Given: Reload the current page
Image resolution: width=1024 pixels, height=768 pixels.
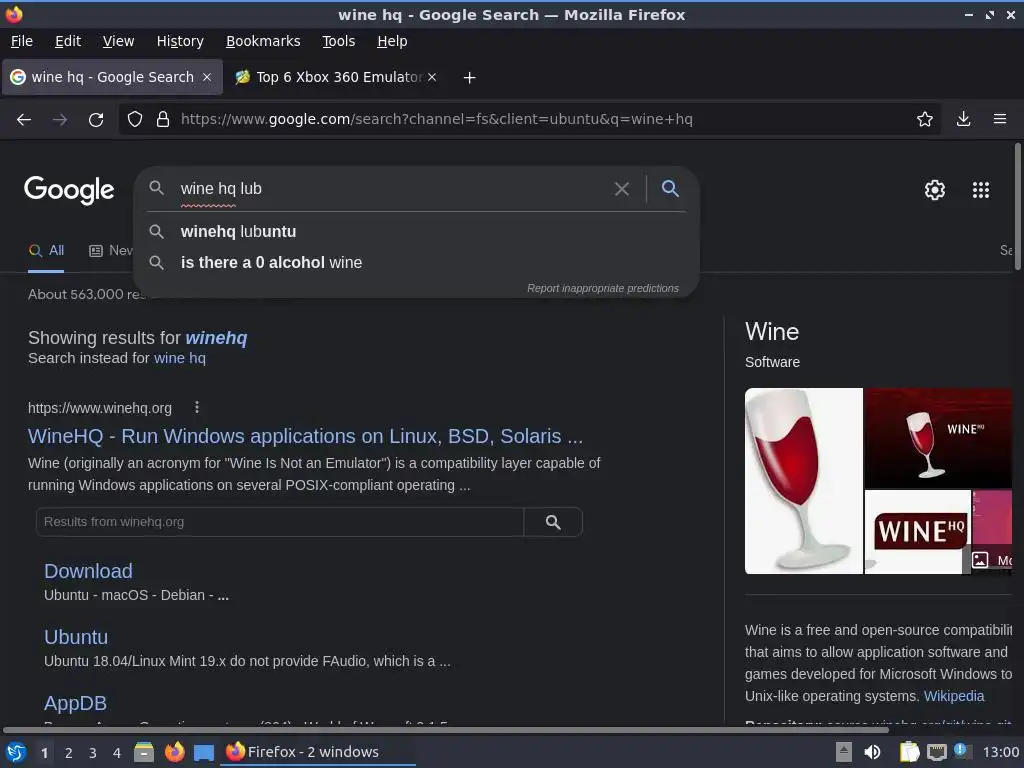Looking at the screenshot, I should tap(96, 120).
